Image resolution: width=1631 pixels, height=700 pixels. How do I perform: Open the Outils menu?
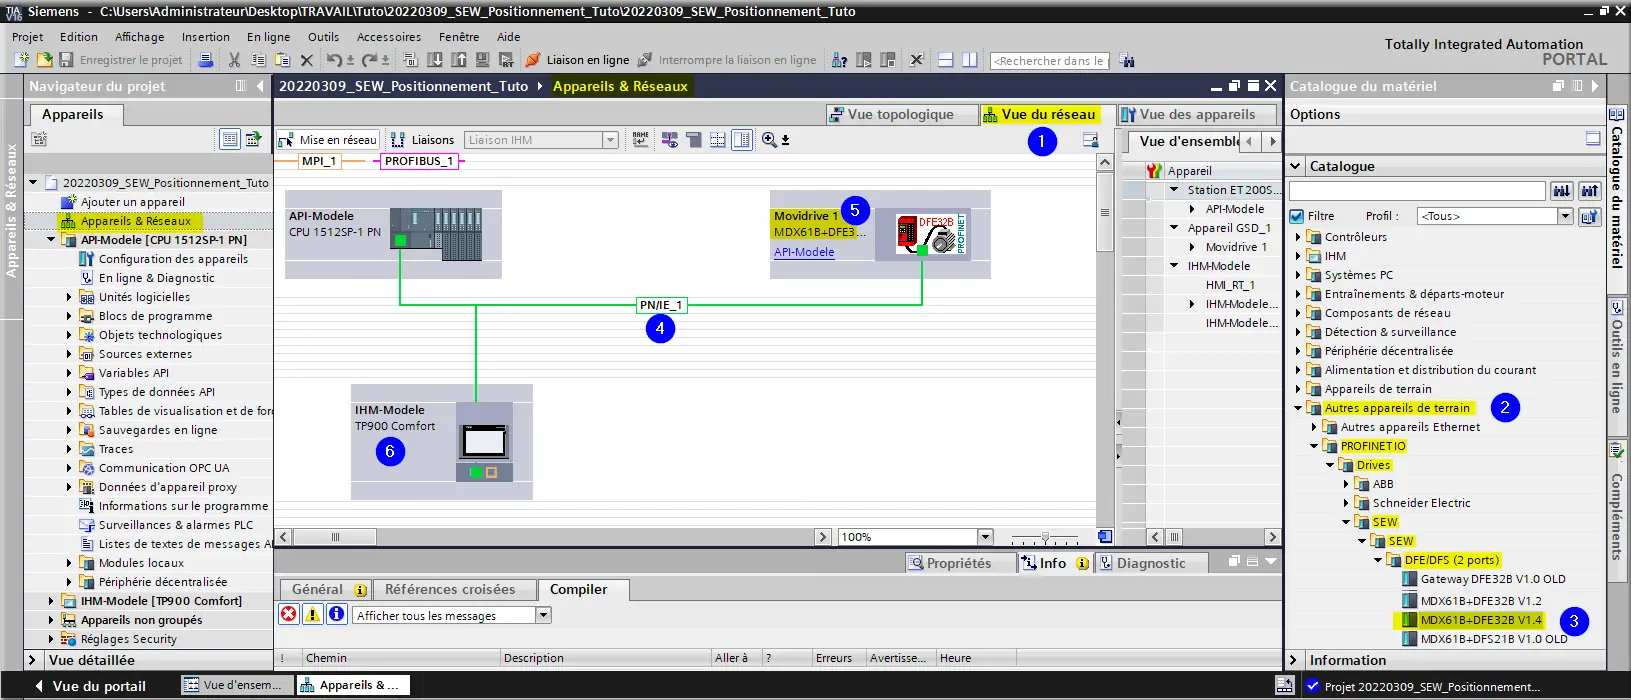coord(323,37)
